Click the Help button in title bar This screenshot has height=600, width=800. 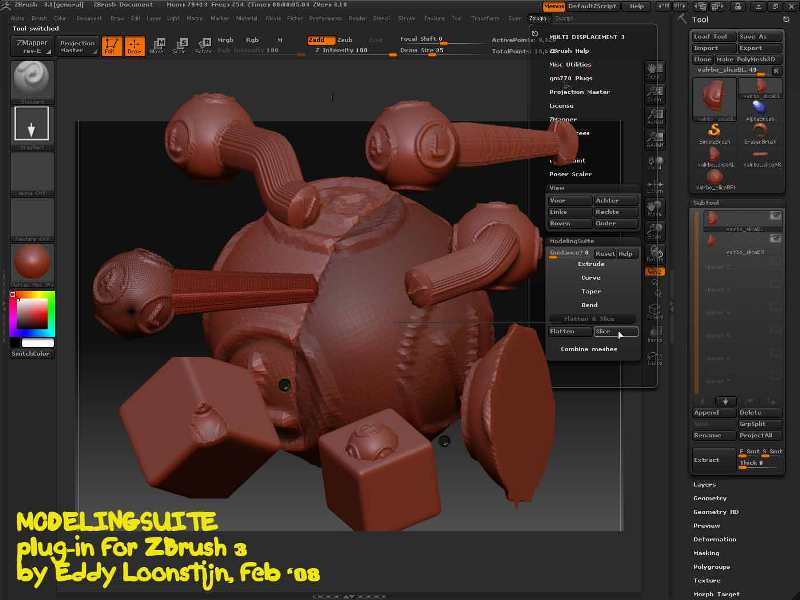[x=637, y=6]
